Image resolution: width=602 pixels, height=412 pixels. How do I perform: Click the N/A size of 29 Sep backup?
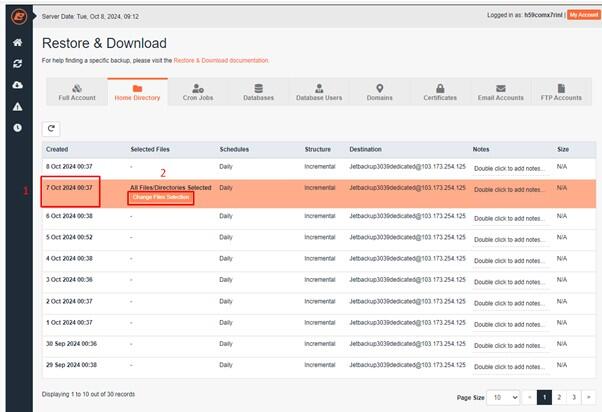[x=562, y=365]
